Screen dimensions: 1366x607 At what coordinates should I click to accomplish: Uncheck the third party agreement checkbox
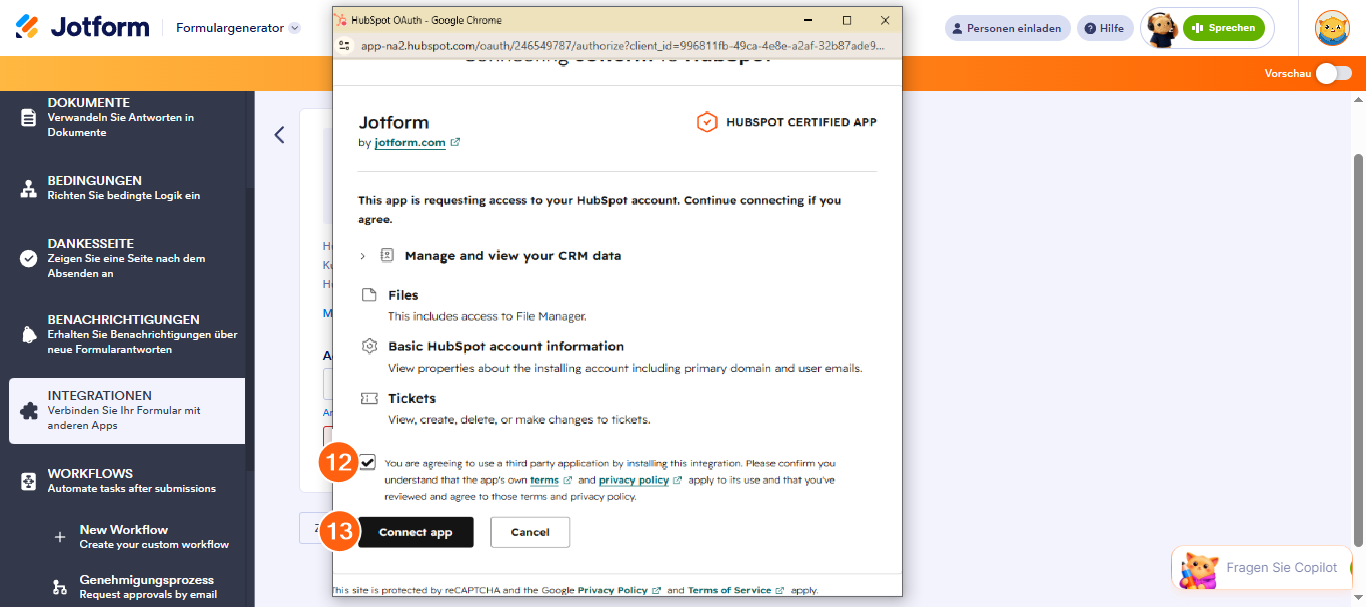point(368,462)
